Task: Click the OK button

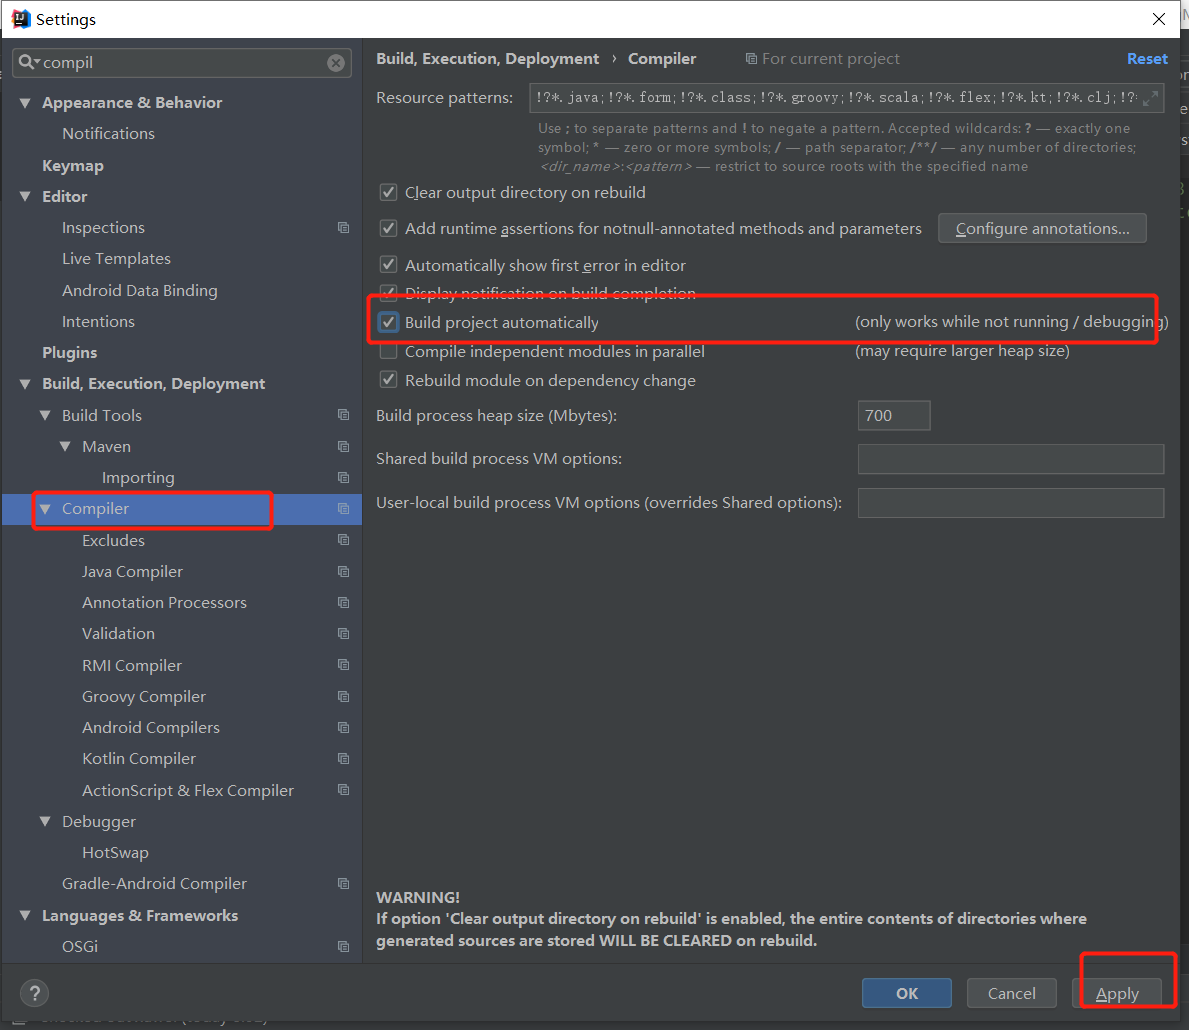Action: (907, 993)
